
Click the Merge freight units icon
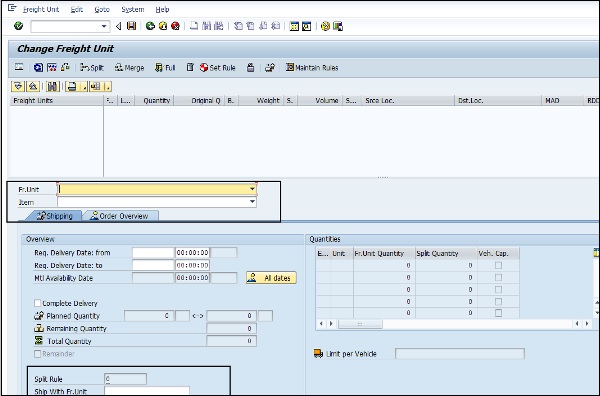(x=129, y=68)
